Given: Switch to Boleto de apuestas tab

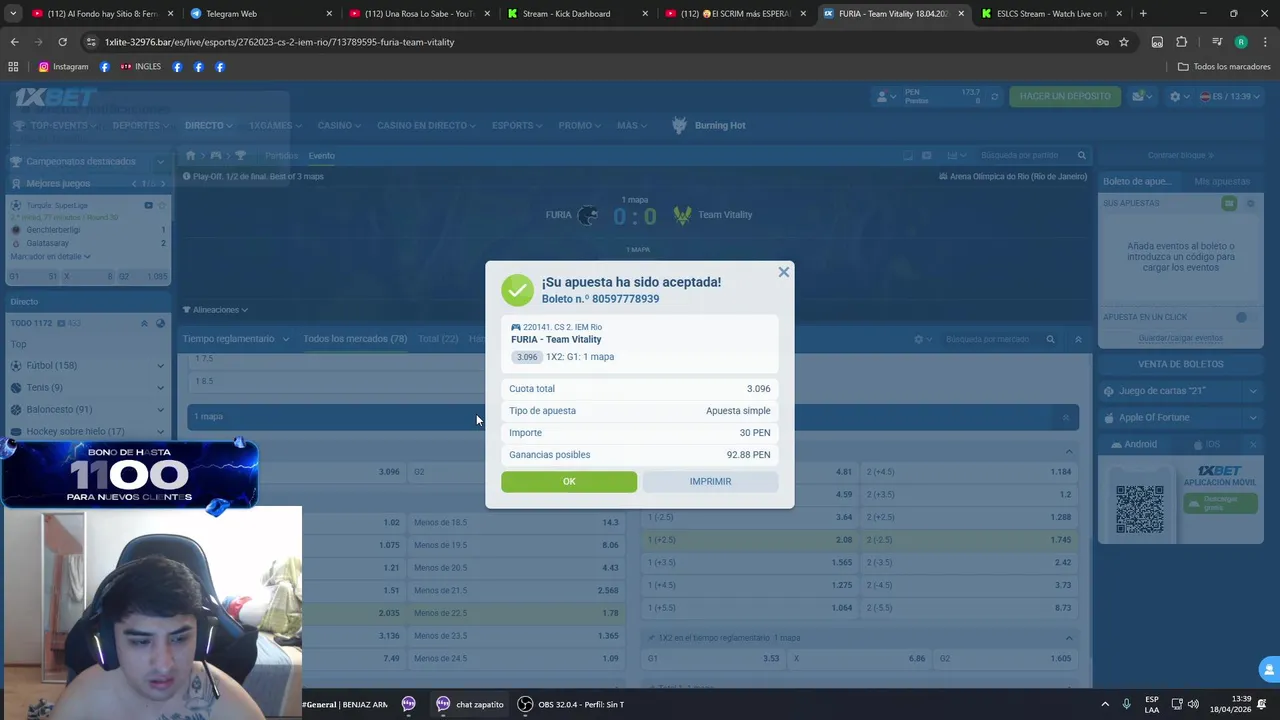Looking at the screenshot, I should coord(1137,181).
